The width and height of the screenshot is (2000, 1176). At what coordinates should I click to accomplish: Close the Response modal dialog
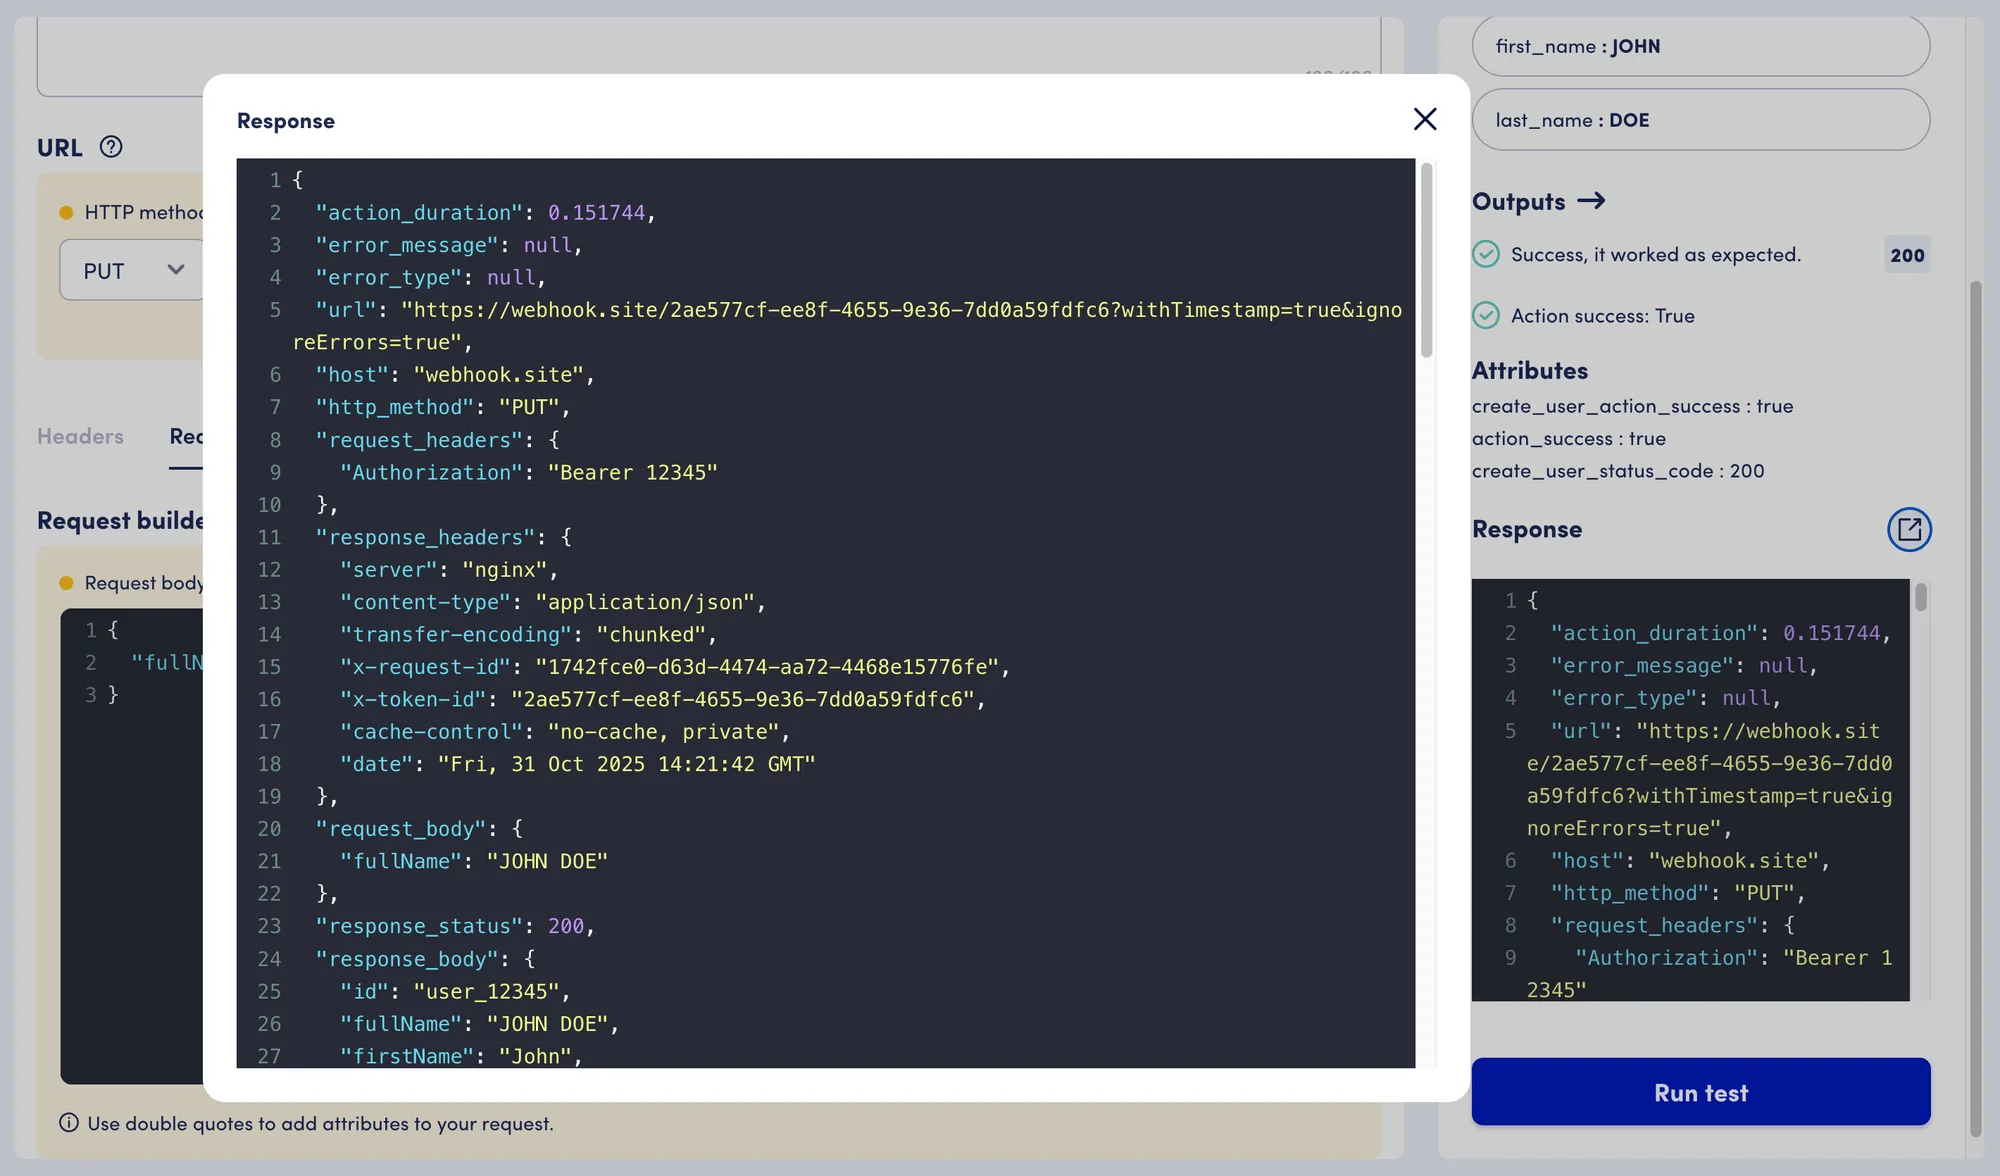[x=1425, y=119]
